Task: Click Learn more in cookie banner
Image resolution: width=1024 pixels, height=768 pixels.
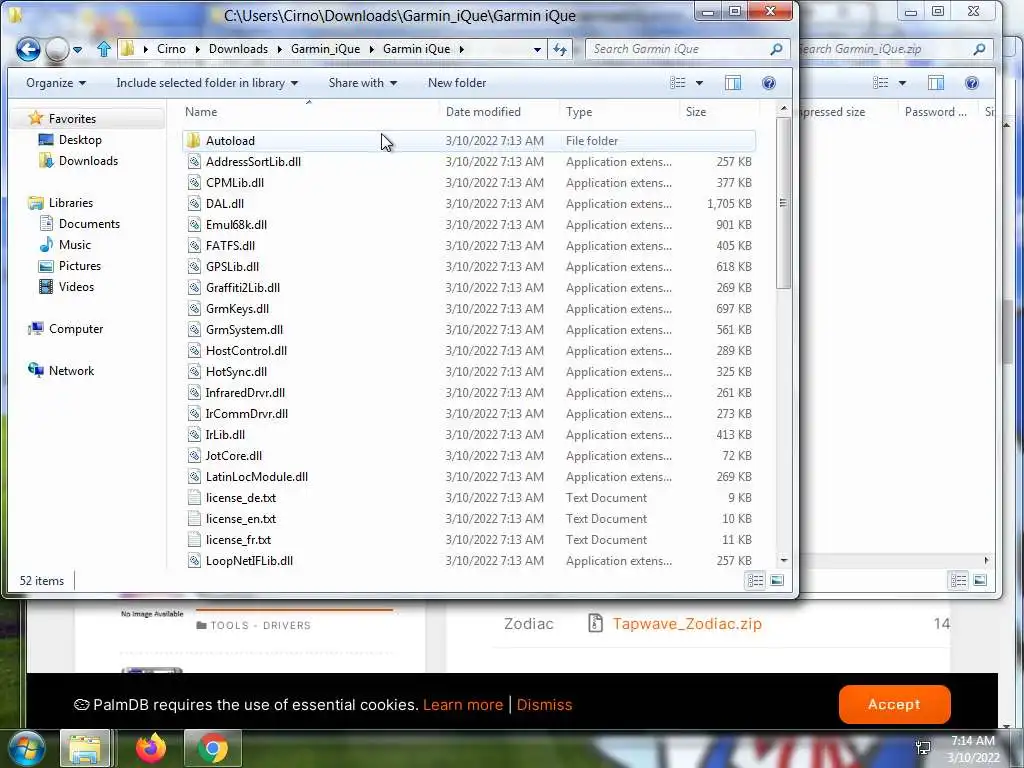Action: (x=463, y=705)
